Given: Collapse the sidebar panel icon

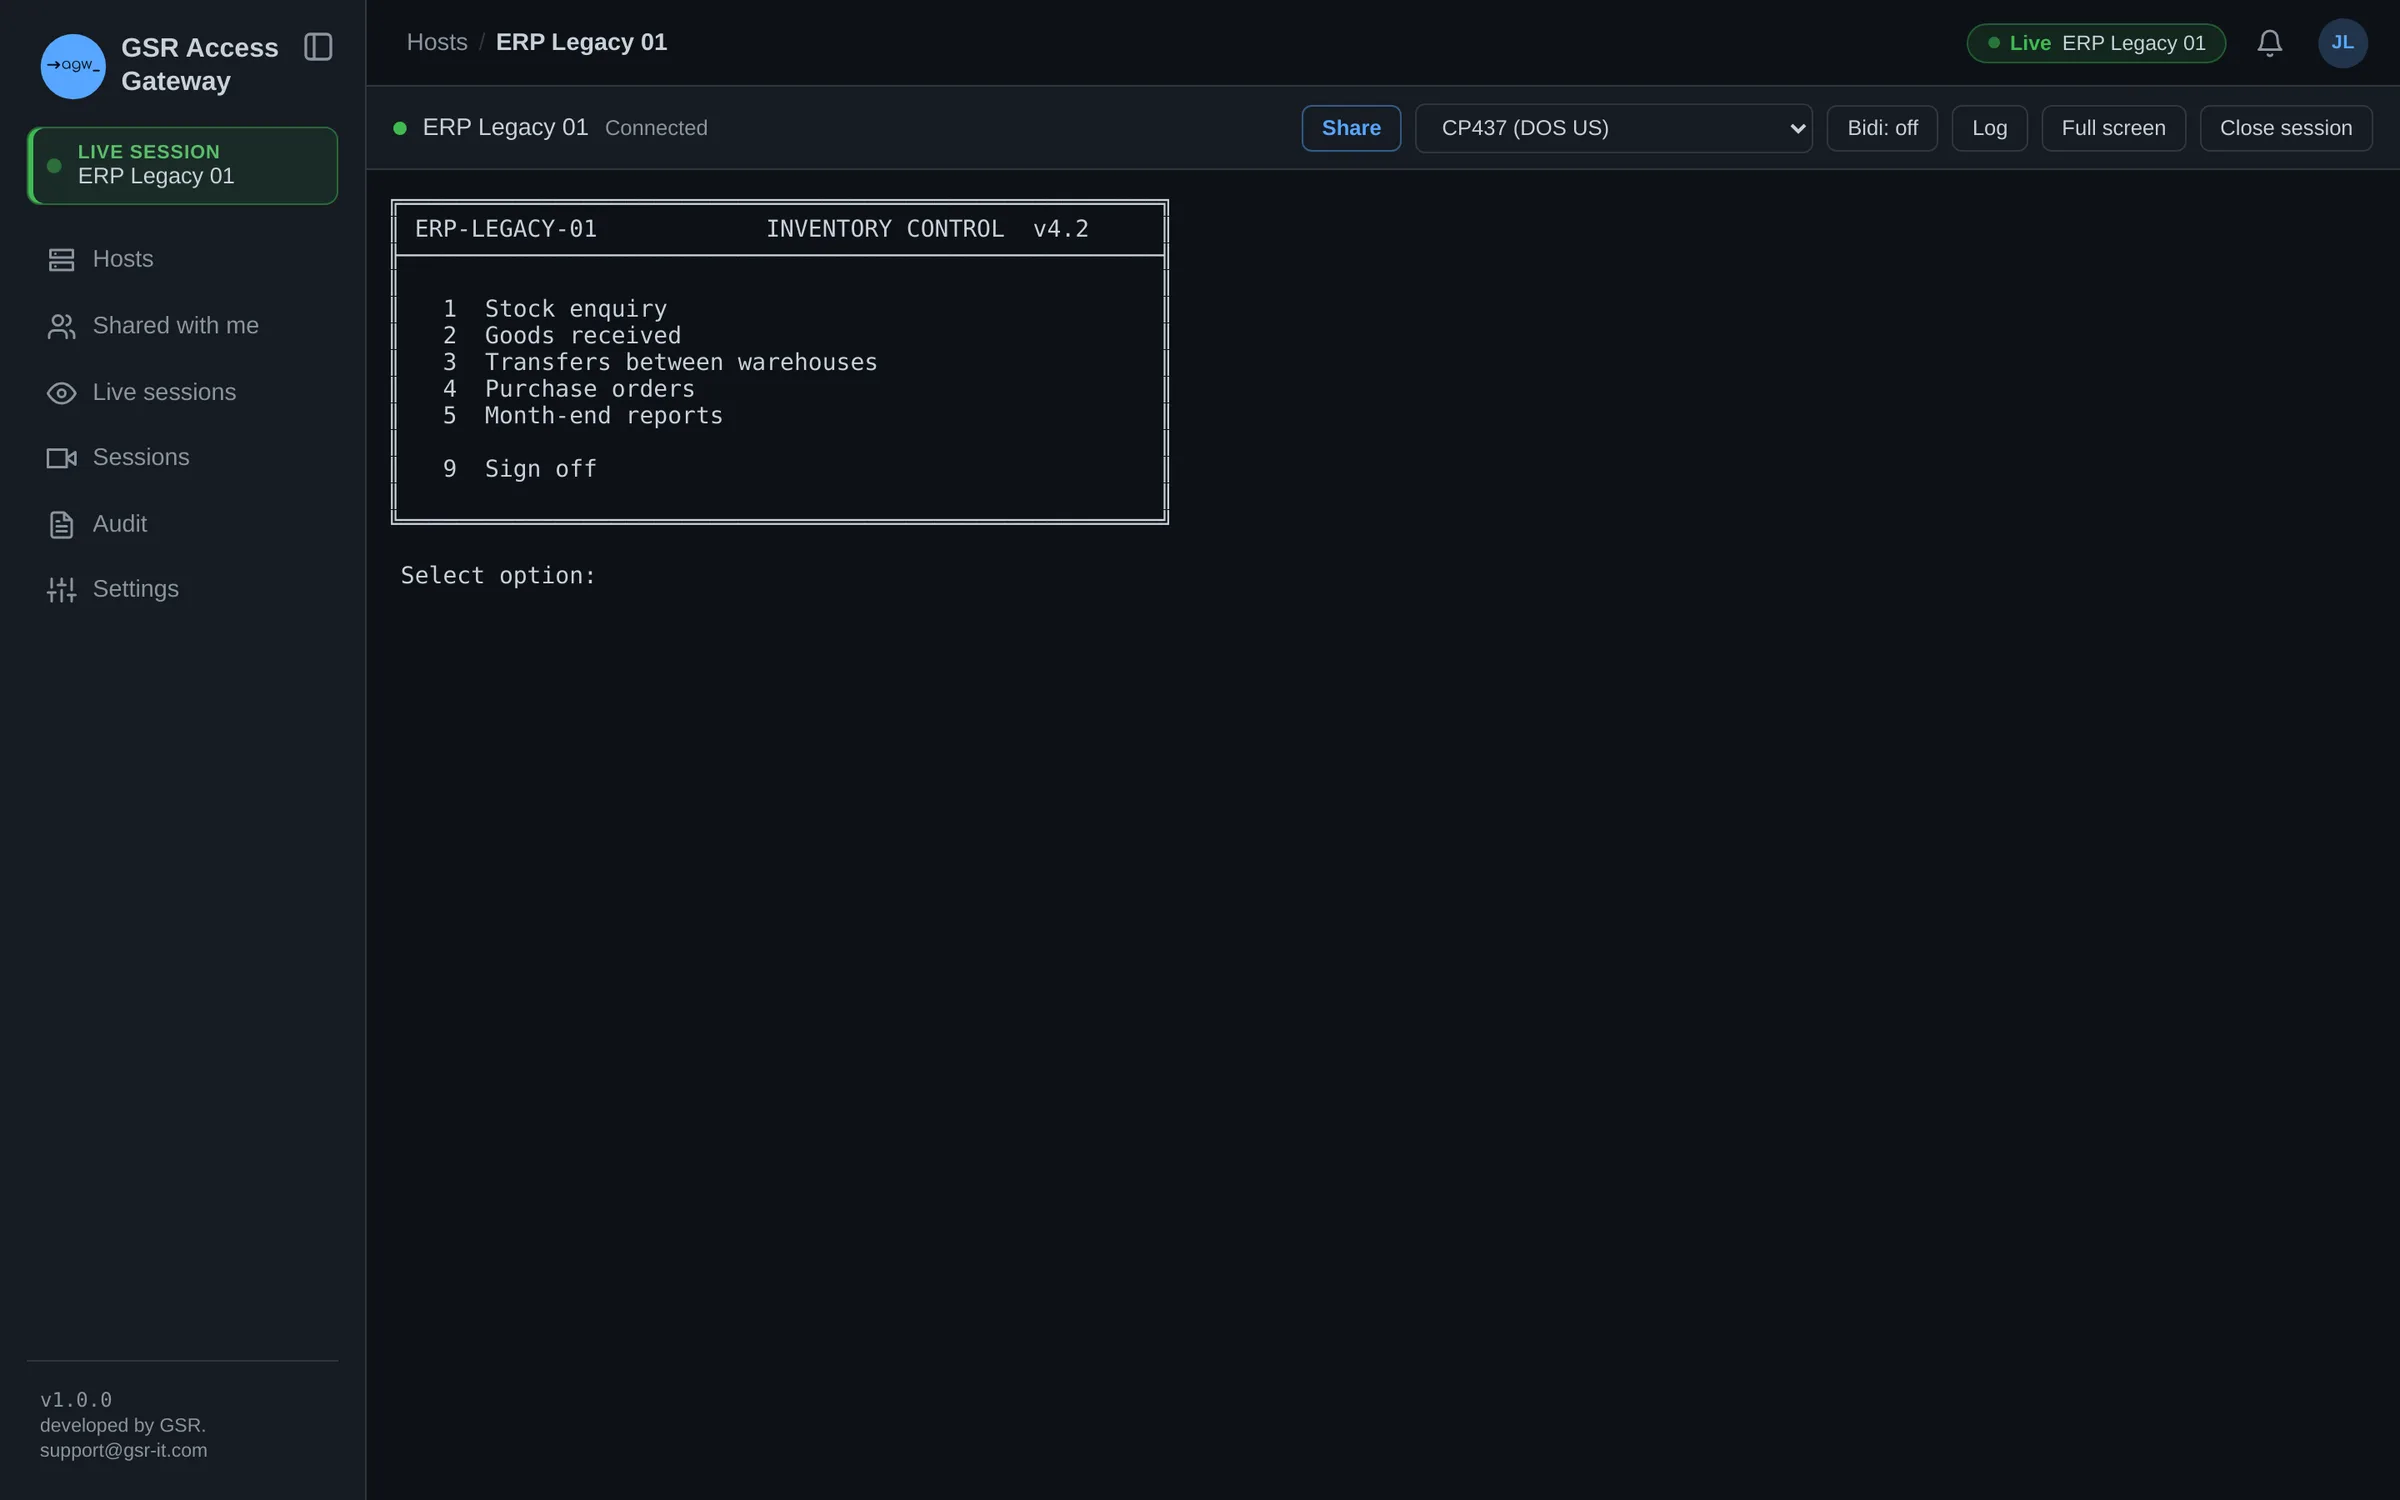Looking at the screenshot, I should point(318,47).
